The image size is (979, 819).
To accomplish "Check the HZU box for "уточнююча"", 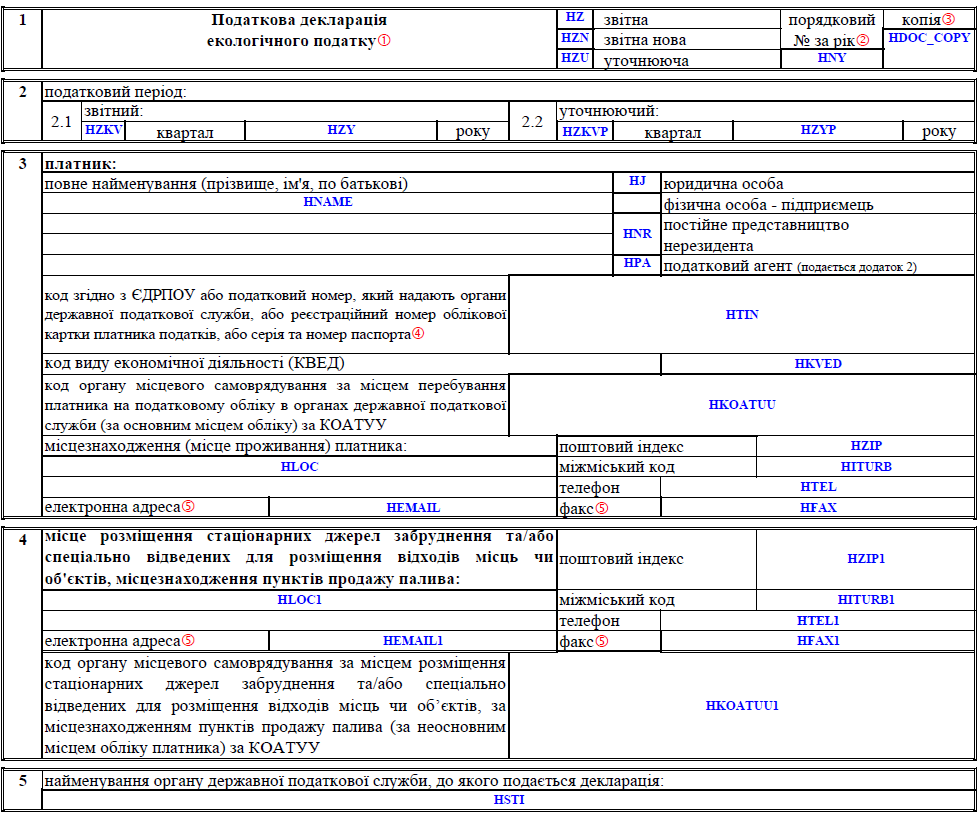I will point(574,58).
